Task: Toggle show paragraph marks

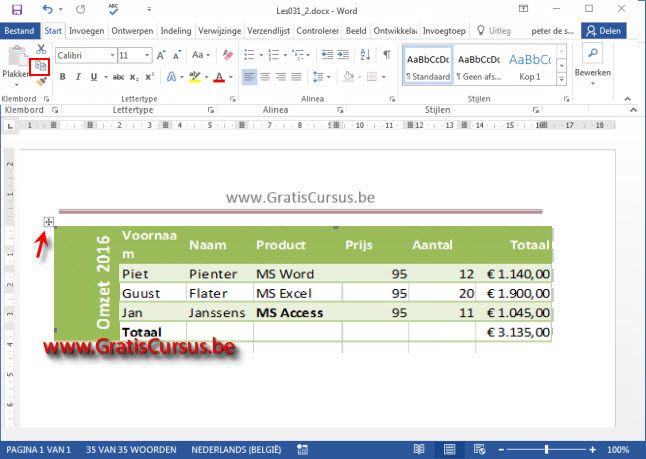Action: (386, 55)
